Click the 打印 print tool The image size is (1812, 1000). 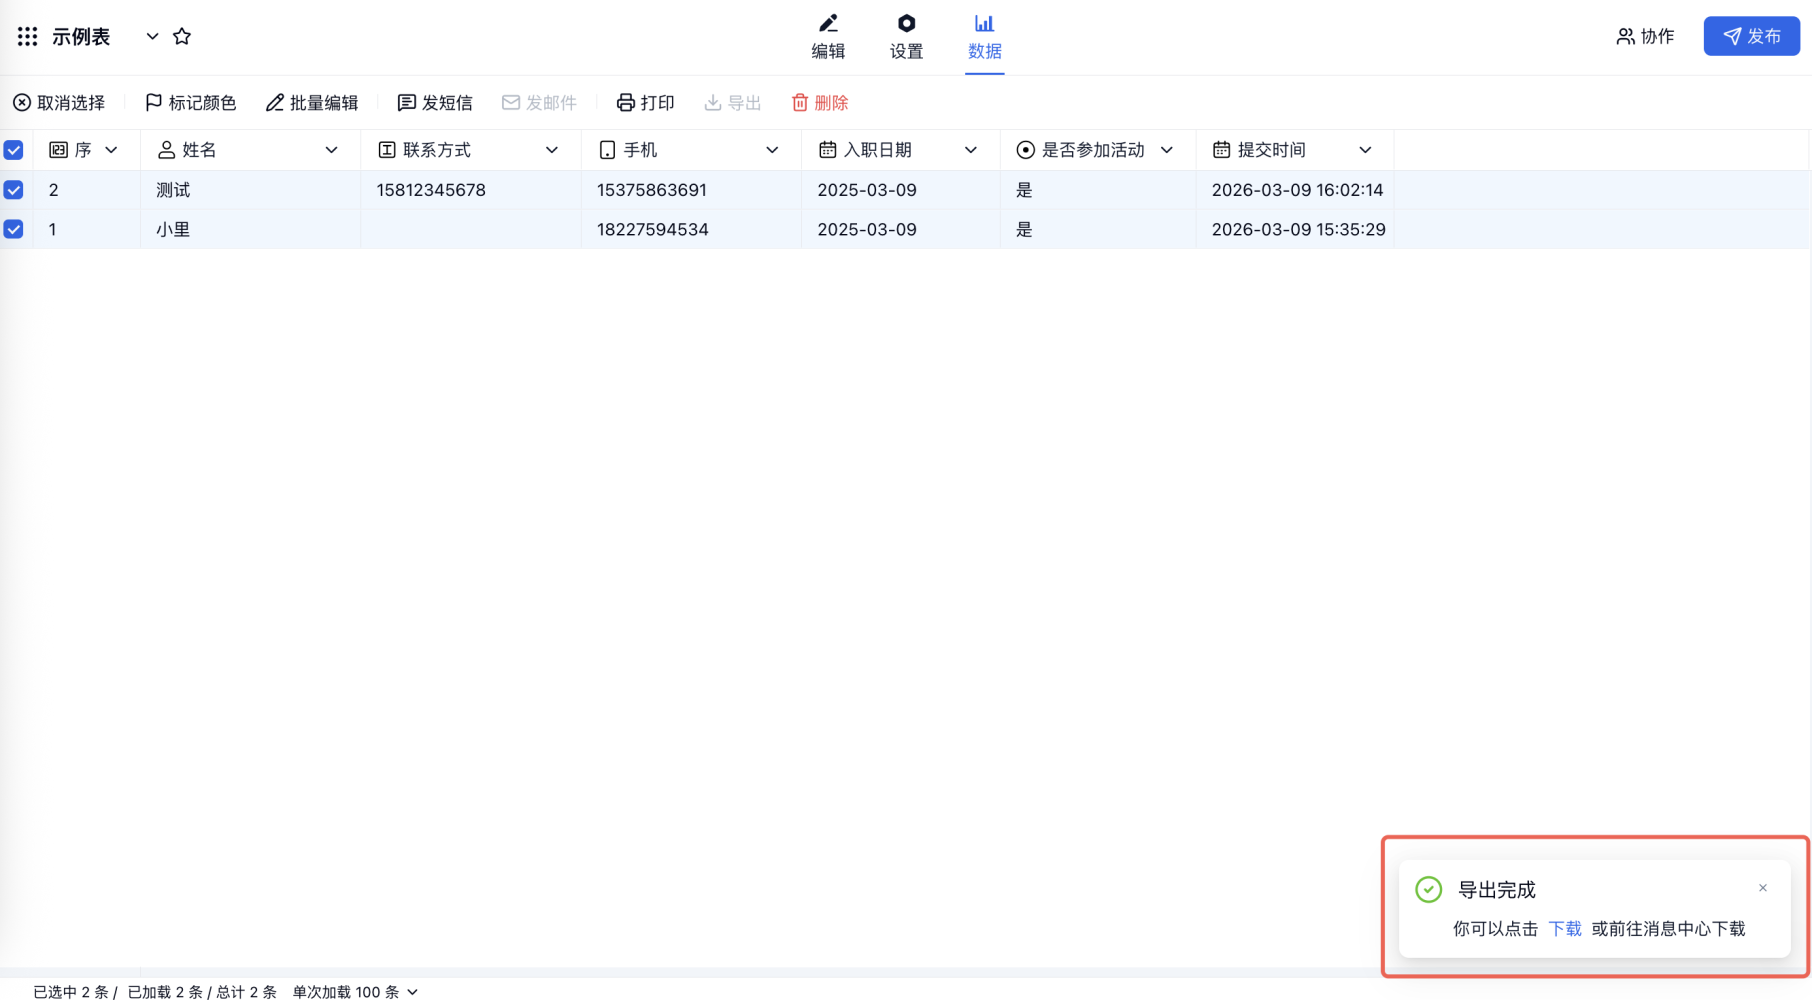pos(645,103)
